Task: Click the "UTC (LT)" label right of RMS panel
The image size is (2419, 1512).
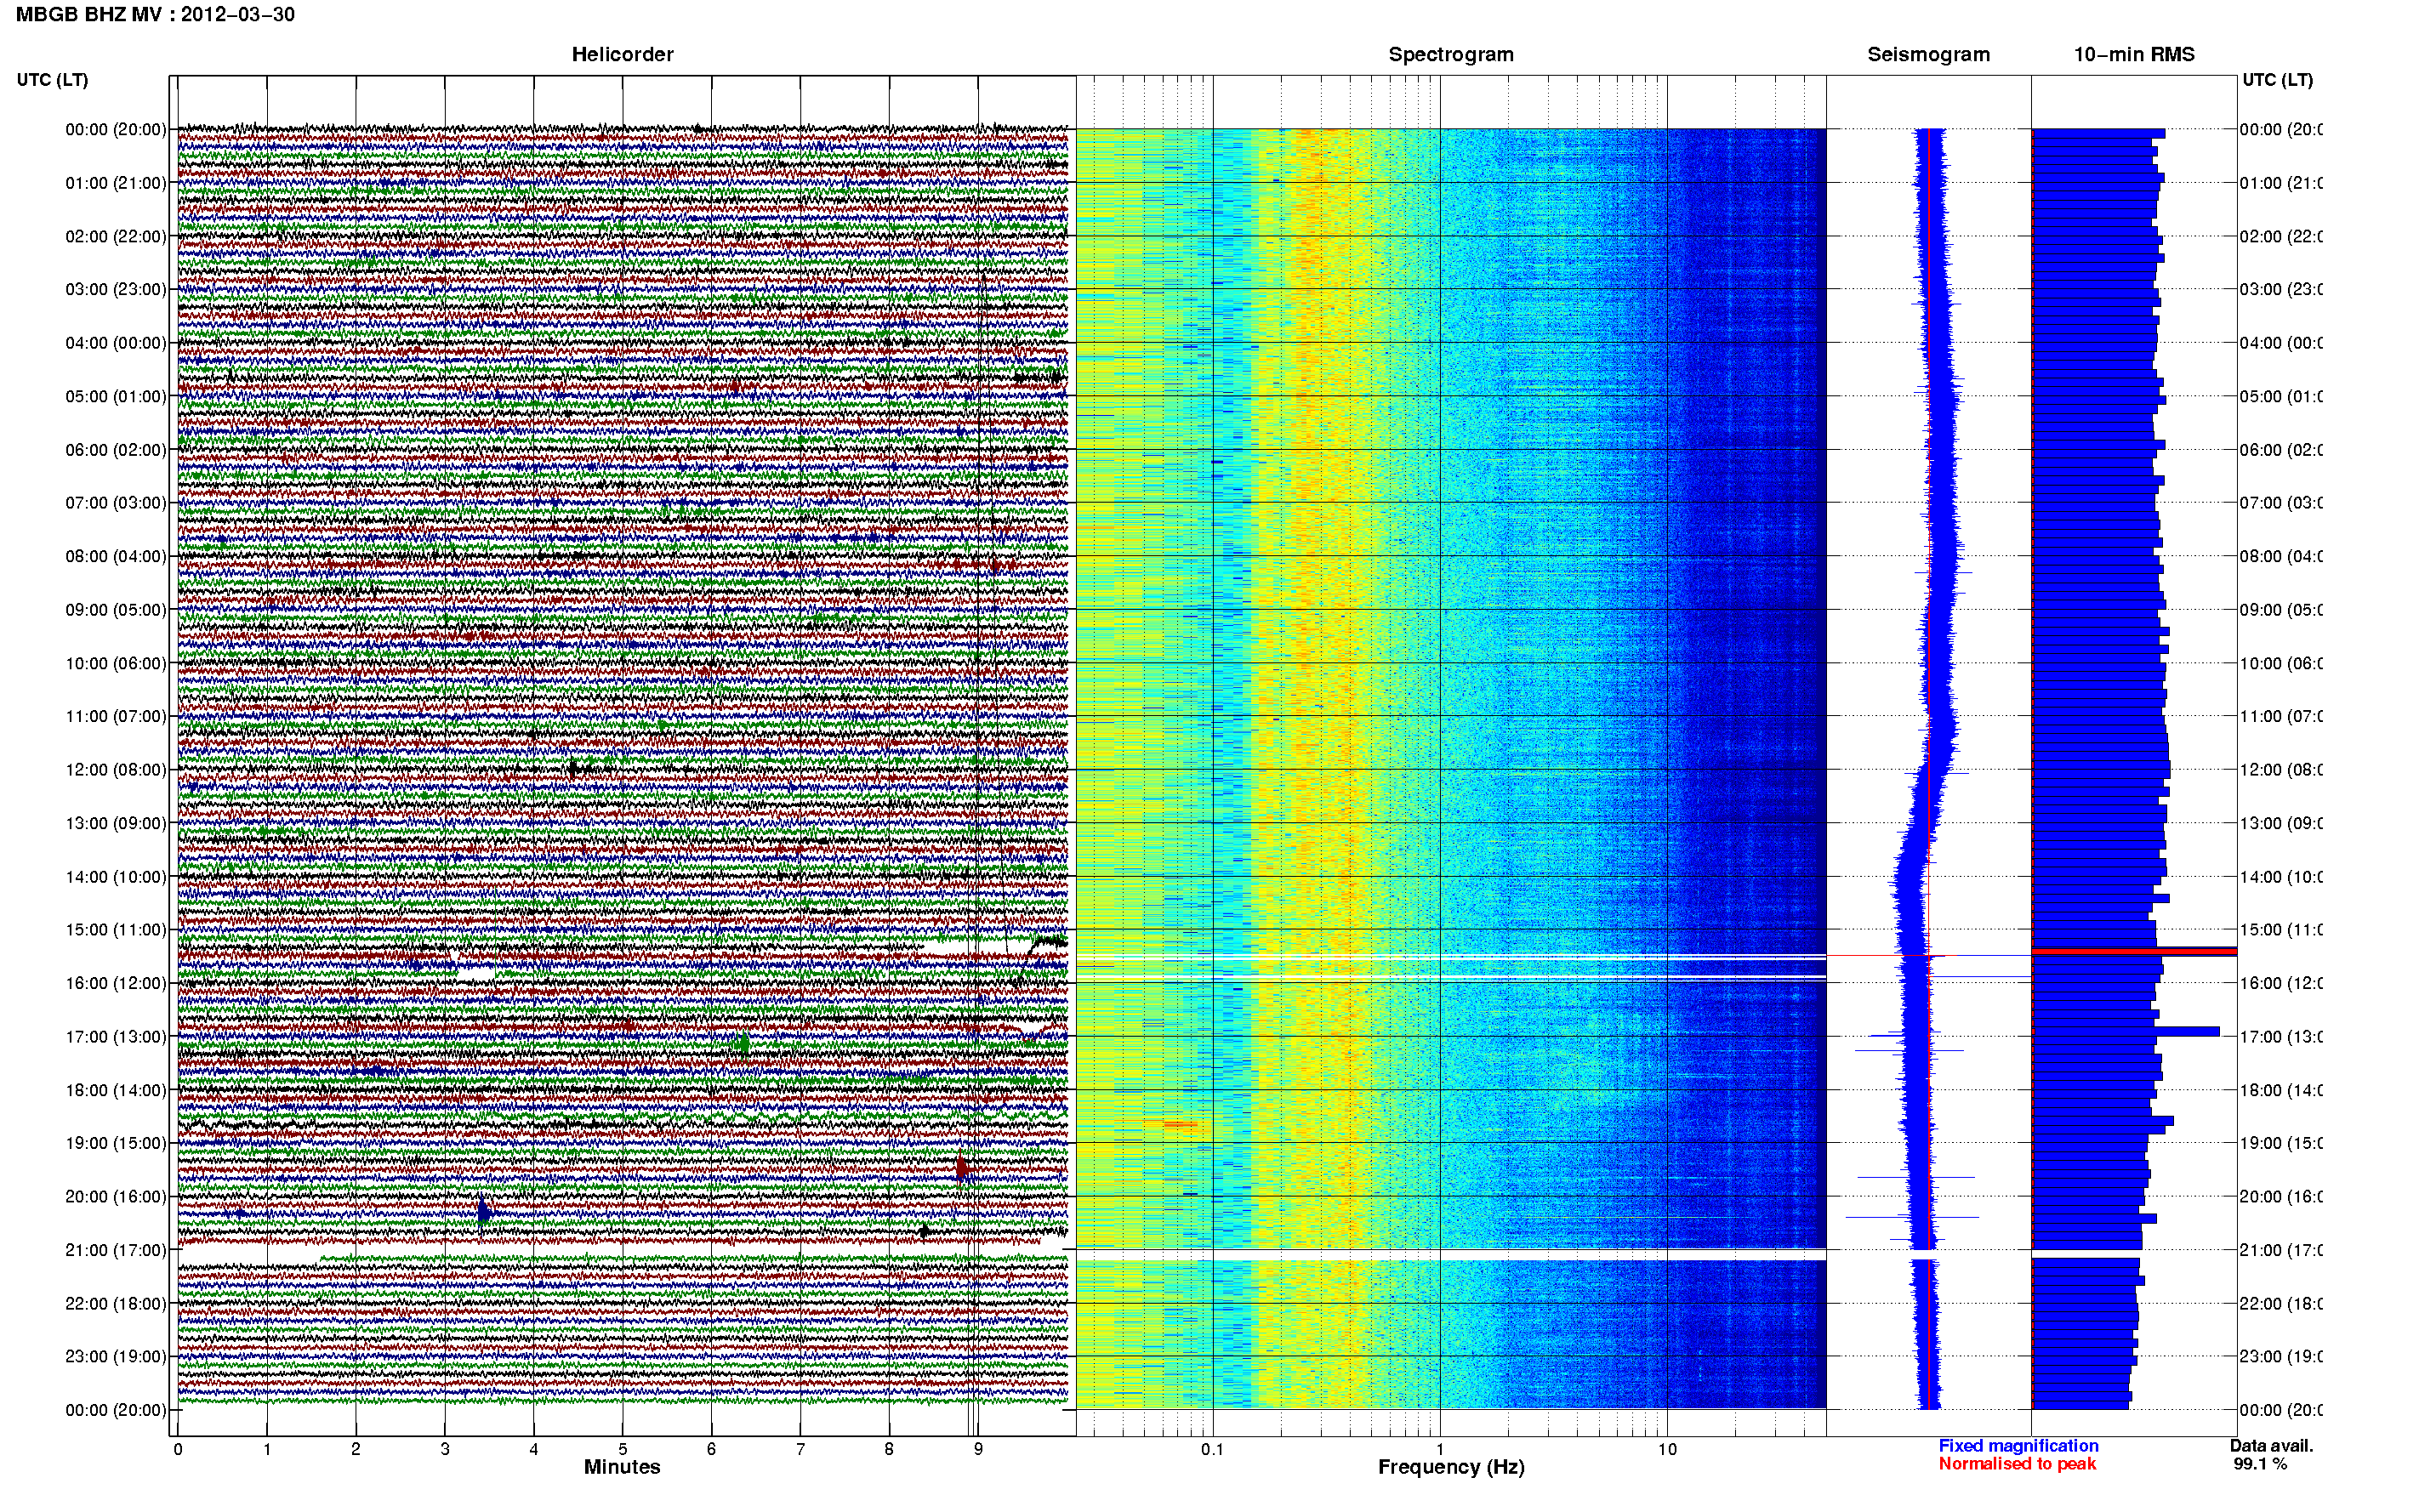Action: pyautogui.click(x=2277, y=80)
